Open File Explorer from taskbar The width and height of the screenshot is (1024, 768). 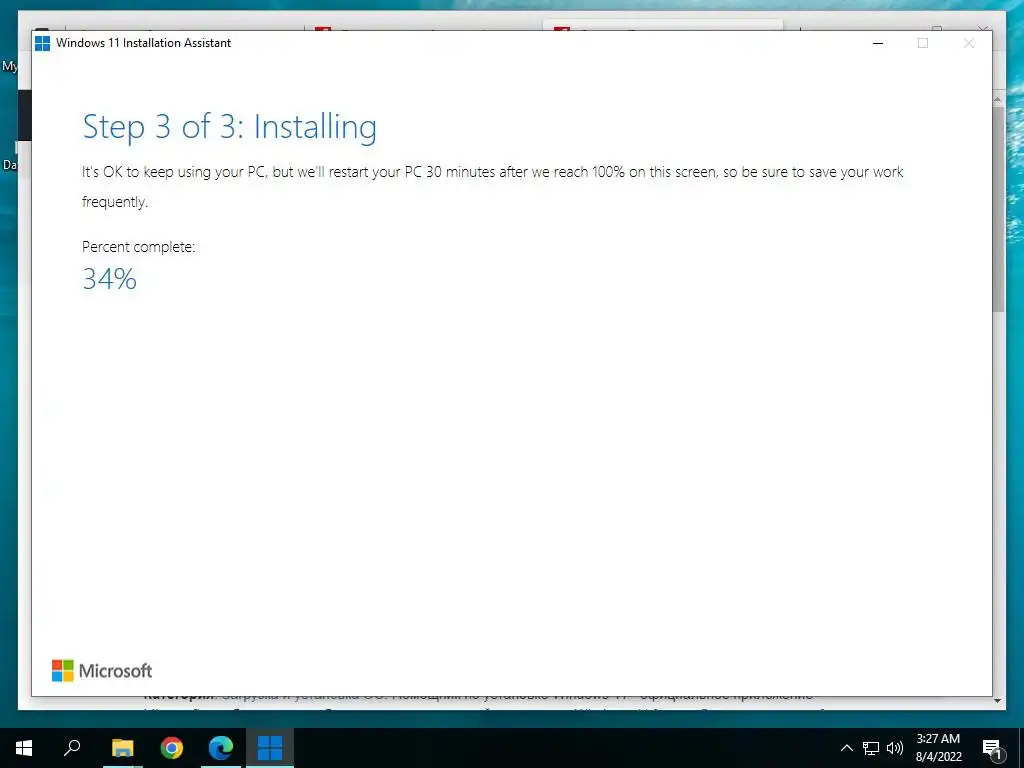[122, 748]
